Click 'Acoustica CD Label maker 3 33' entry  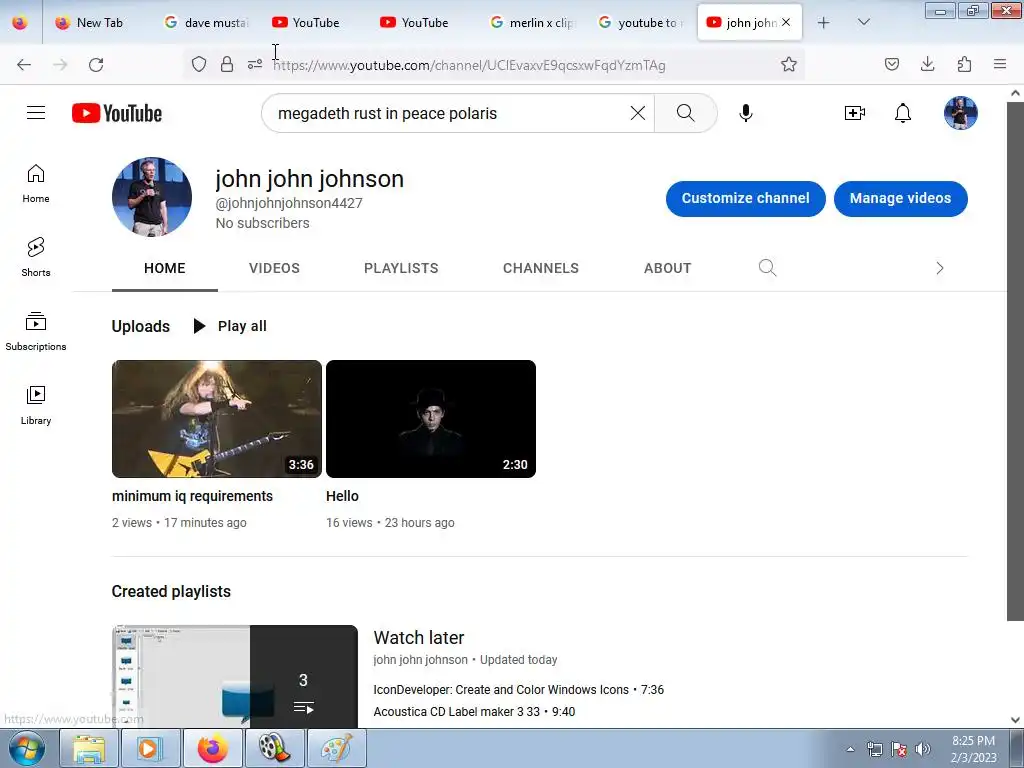(x=458, y=712)
